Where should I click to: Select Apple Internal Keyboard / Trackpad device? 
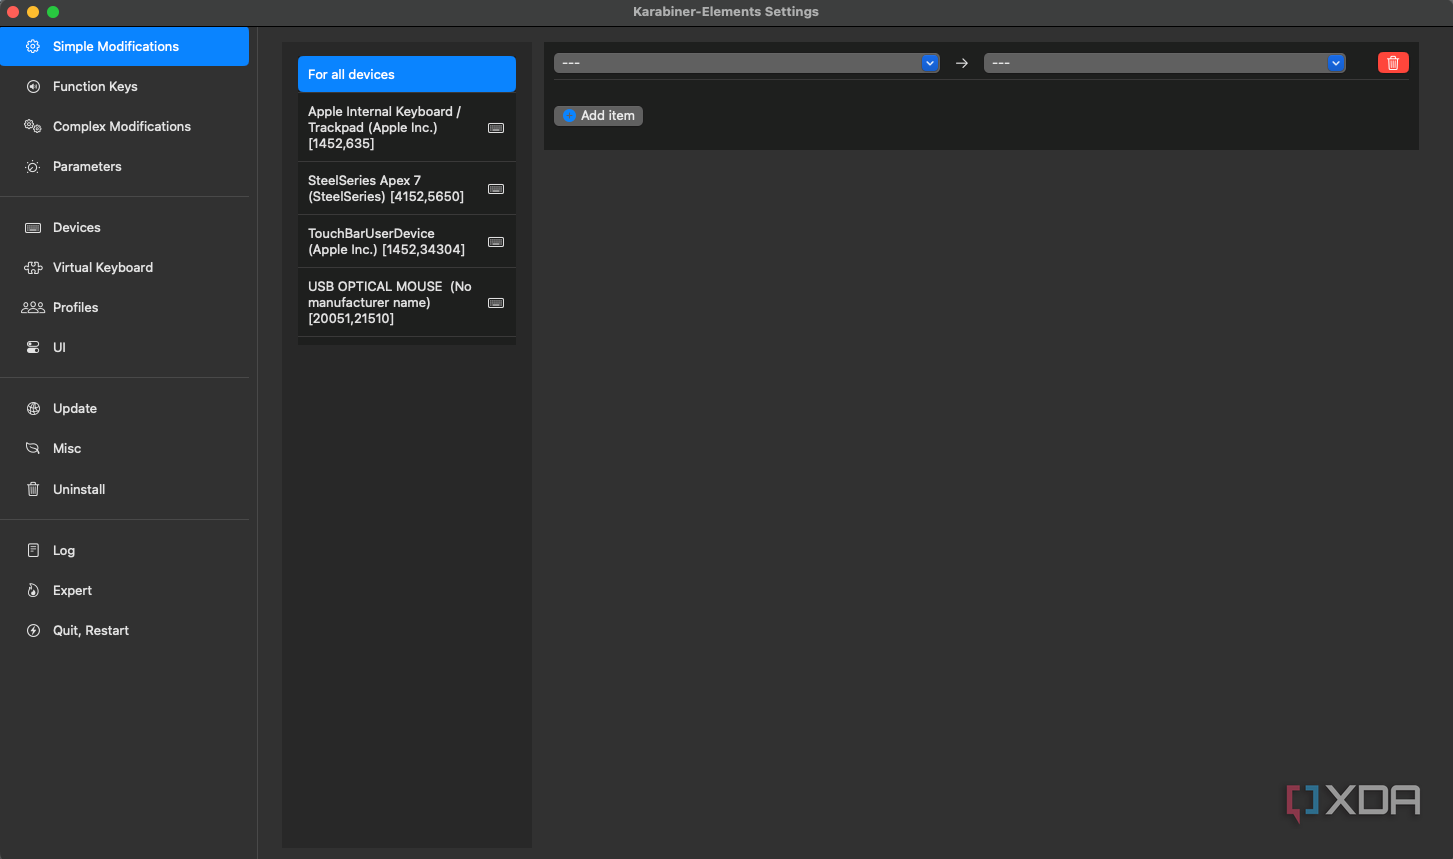(x=407, y=128)
